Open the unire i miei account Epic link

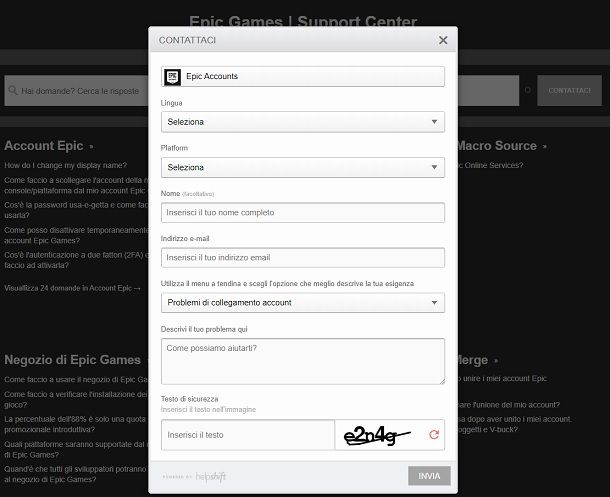click(x=502, y=378)
